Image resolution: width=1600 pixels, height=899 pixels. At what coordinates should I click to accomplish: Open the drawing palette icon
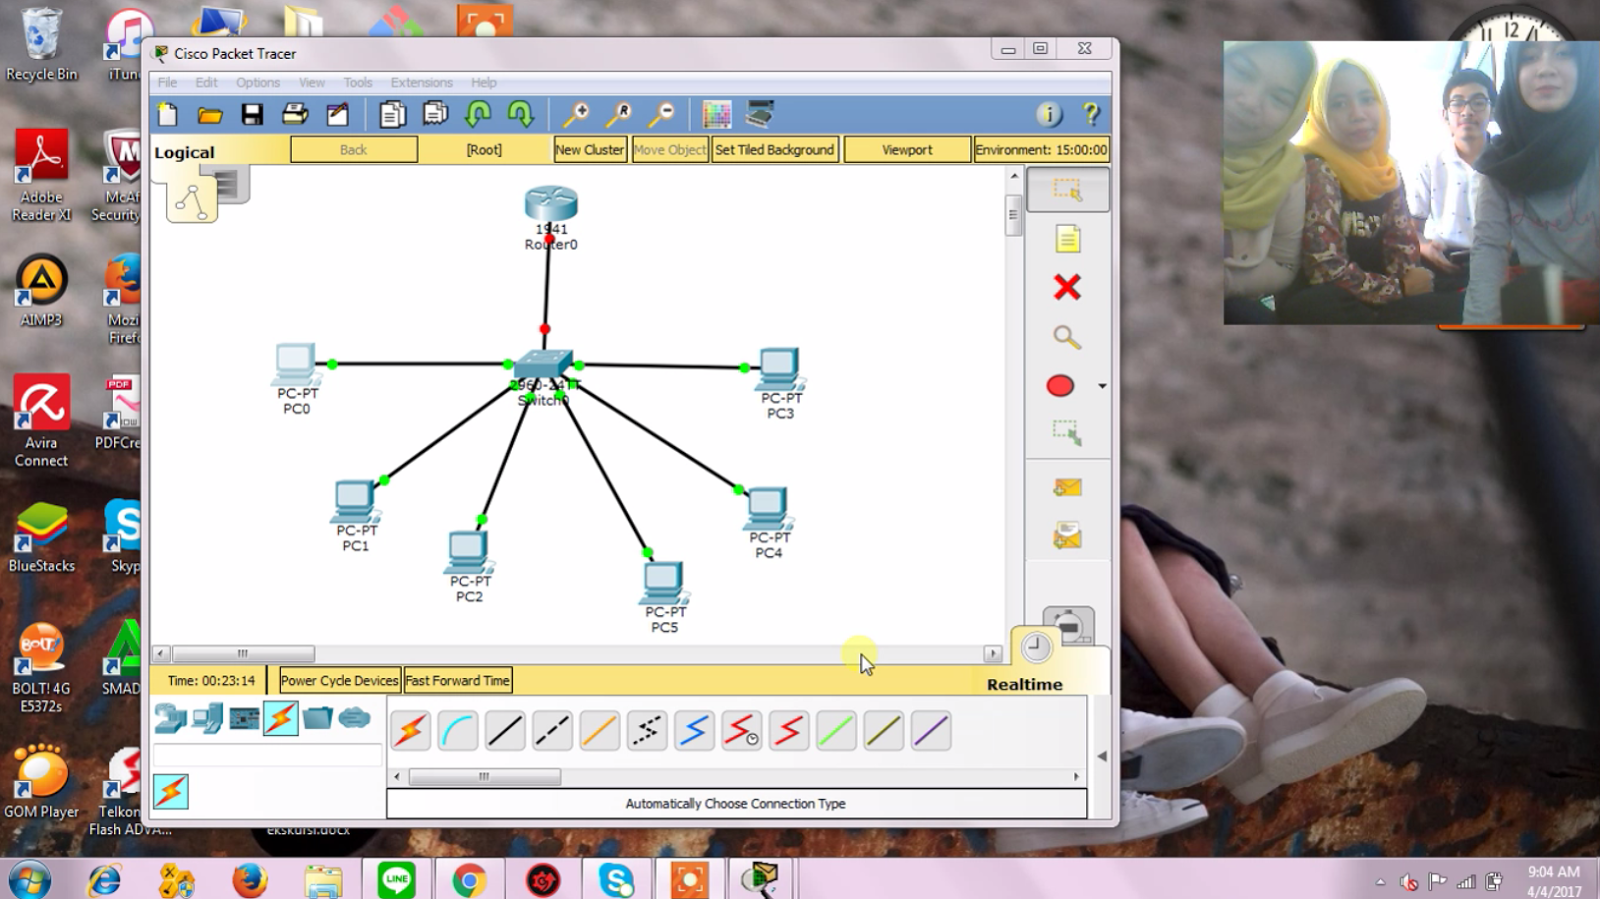pyautogui.click(x=717, y=115)
